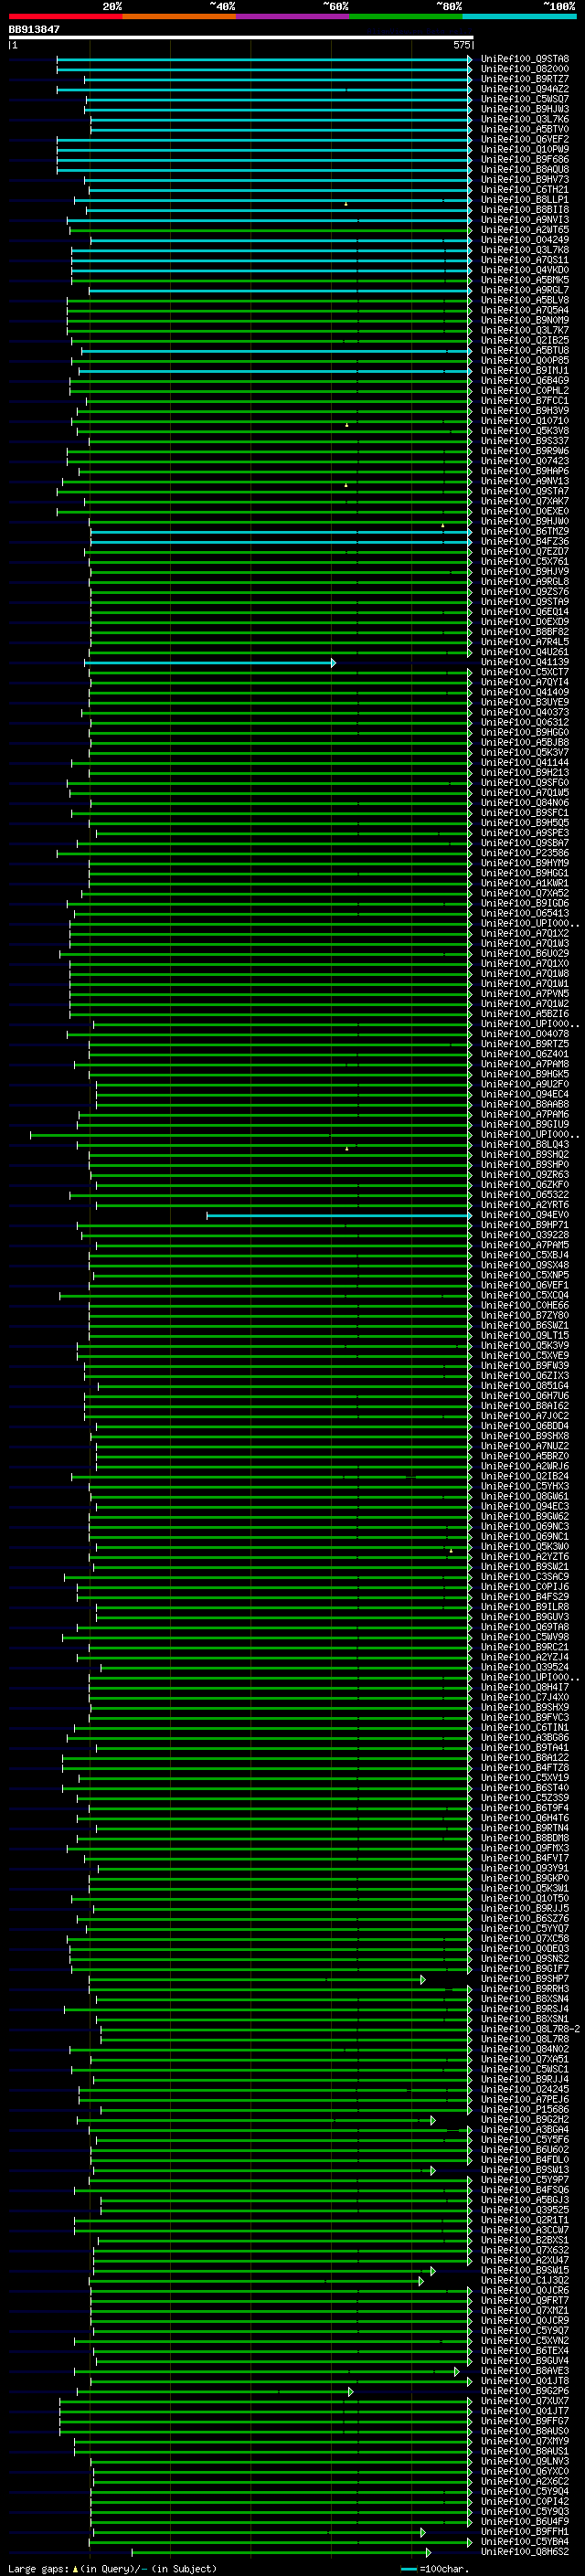Select the UniRef100_Q6VEF2 label
The height and width of the screenshot is (2576, 585).
(x=524, y=139)
